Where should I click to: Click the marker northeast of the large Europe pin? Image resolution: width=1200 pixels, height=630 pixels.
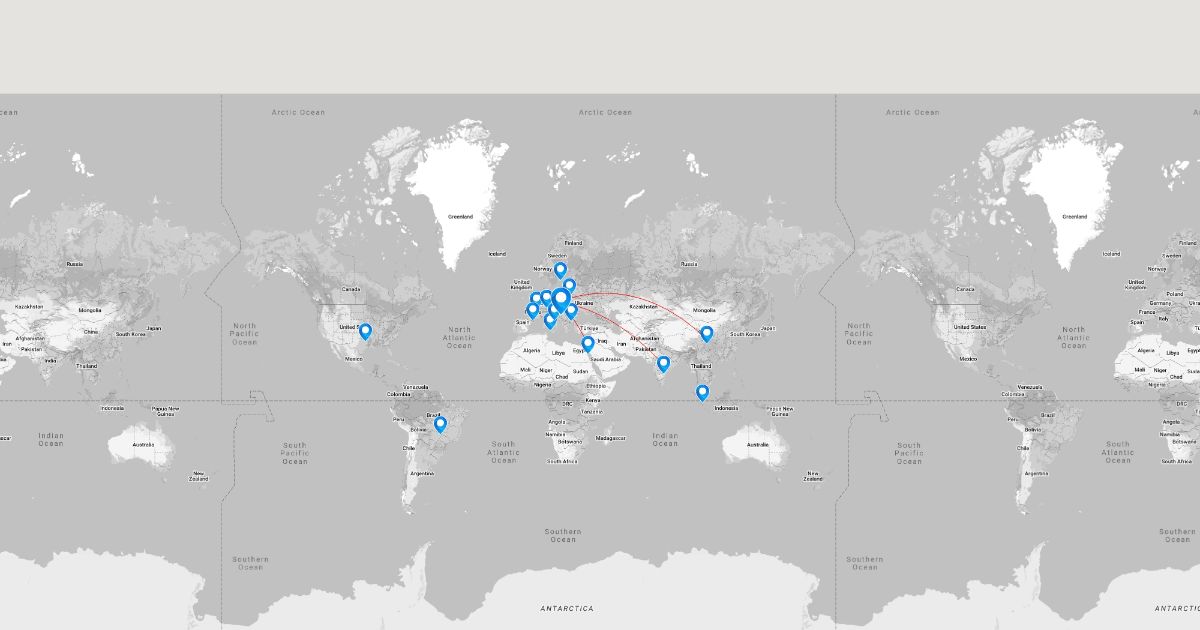[569, 286]
